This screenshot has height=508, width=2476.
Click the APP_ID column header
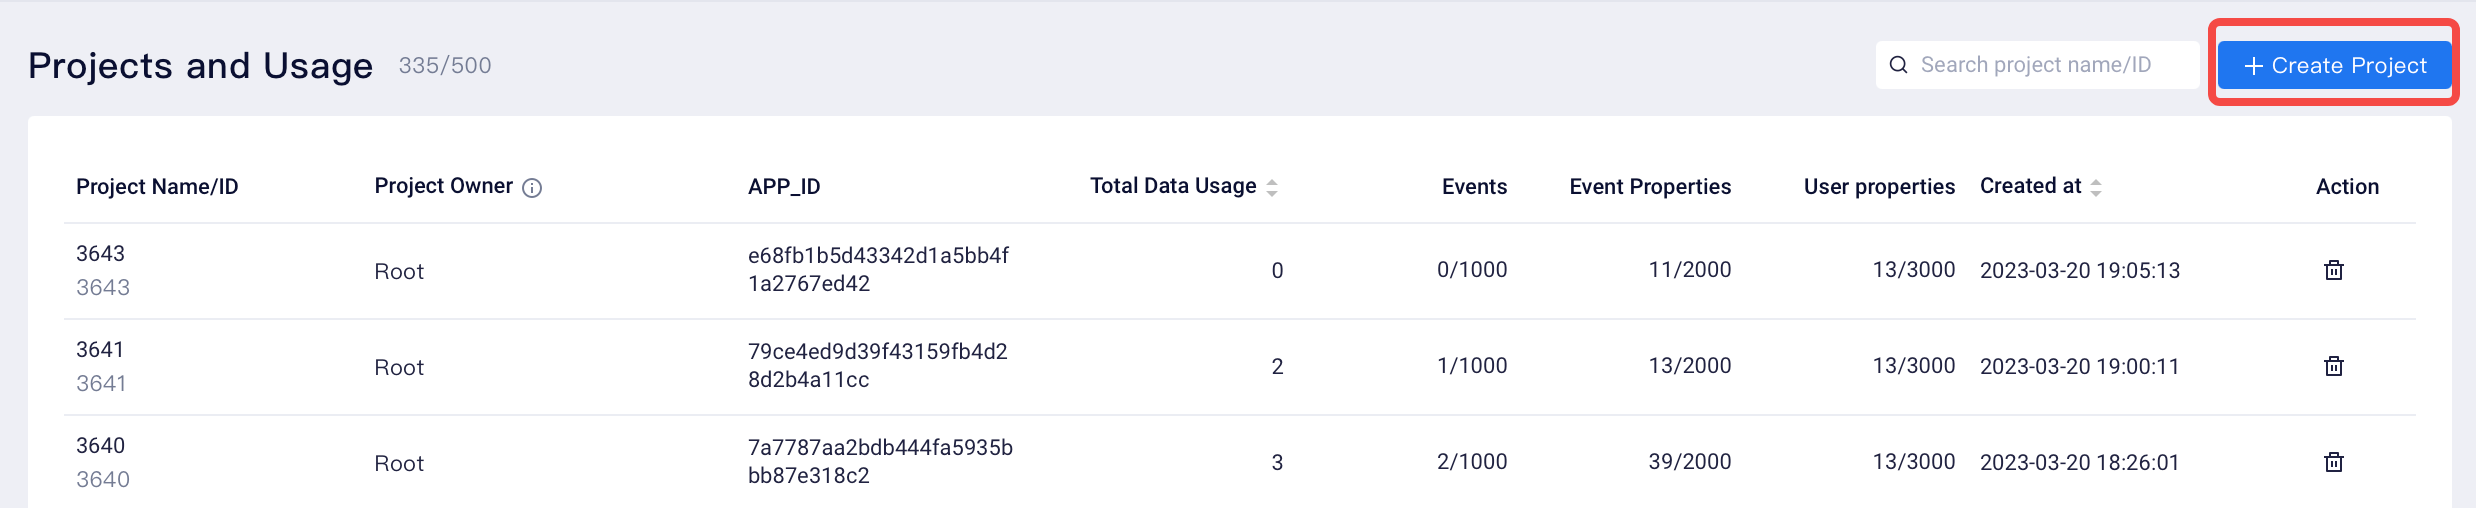[784, 187]
